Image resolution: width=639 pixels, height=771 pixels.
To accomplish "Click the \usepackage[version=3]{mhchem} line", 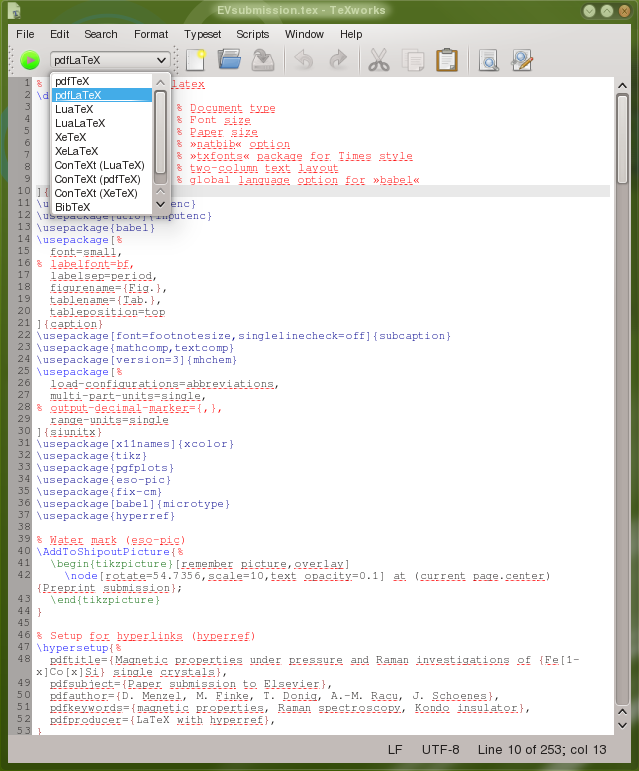I will tap(137, 360).
